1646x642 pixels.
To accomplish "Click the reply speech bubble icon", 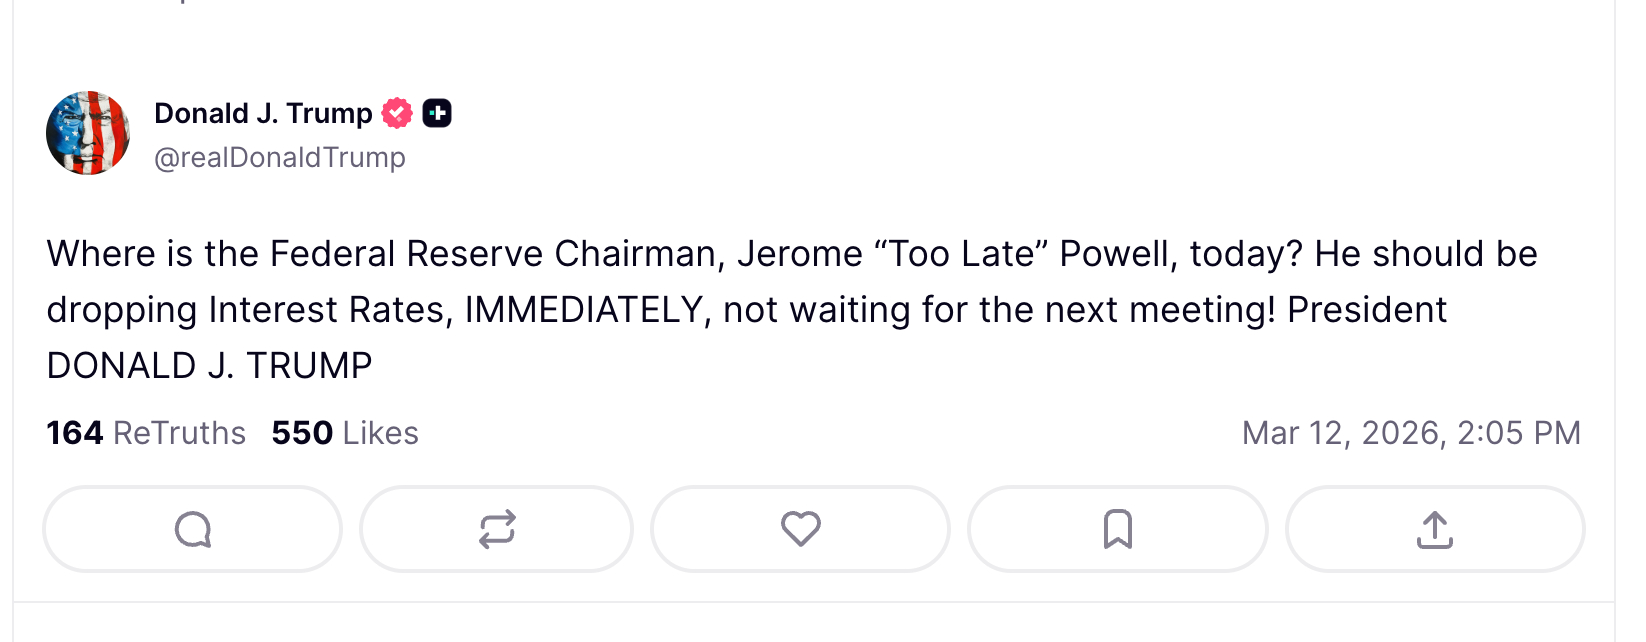I will point(193,529).
